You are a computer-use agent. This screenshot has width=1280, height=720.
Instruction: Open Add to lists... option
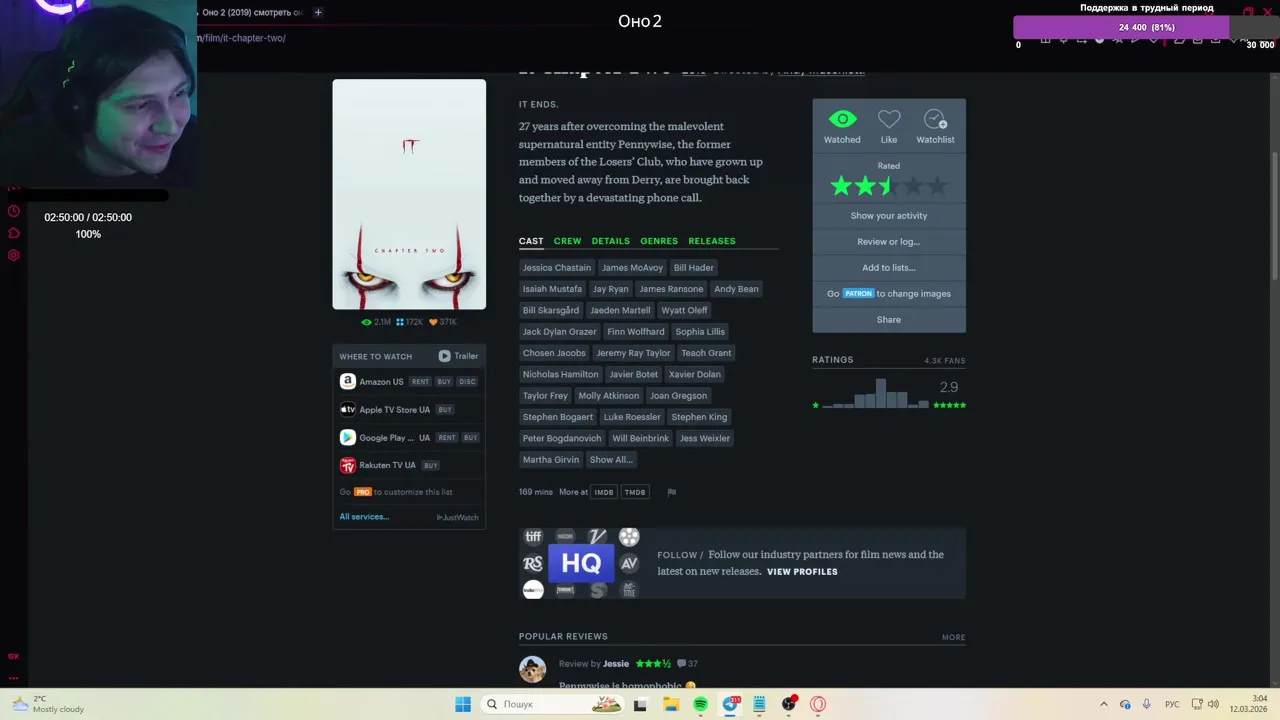889,268
